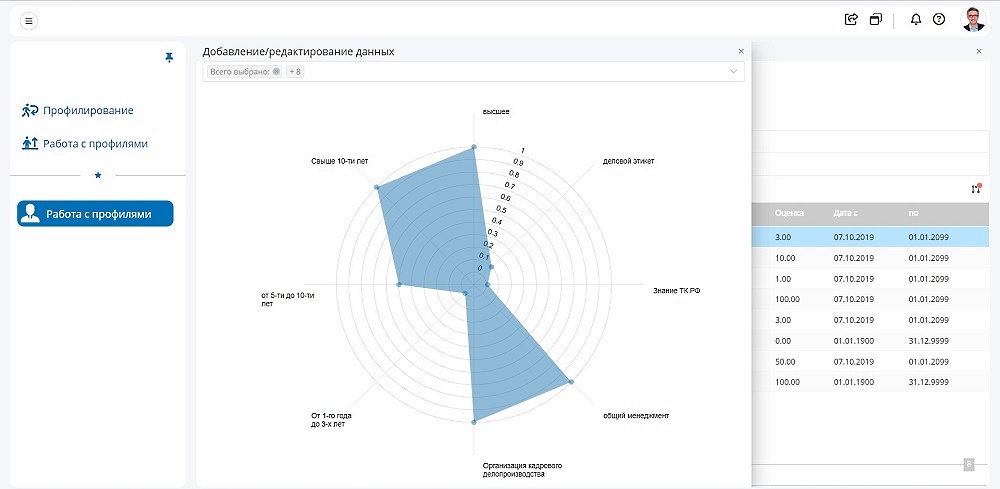The width and height of the screenshot is (1000, 489).
Task: Click the 'высшее' data point on radar chart
Action: pos(474,148)
